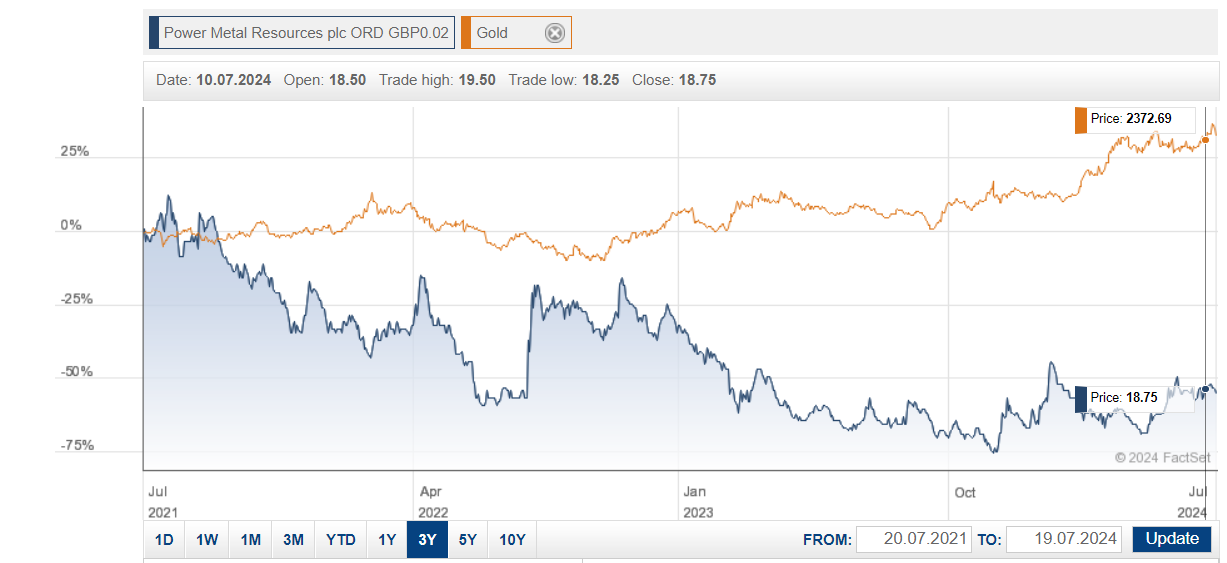
Task: Switch chart range to 5Y
Action: (x=468, y=540)
